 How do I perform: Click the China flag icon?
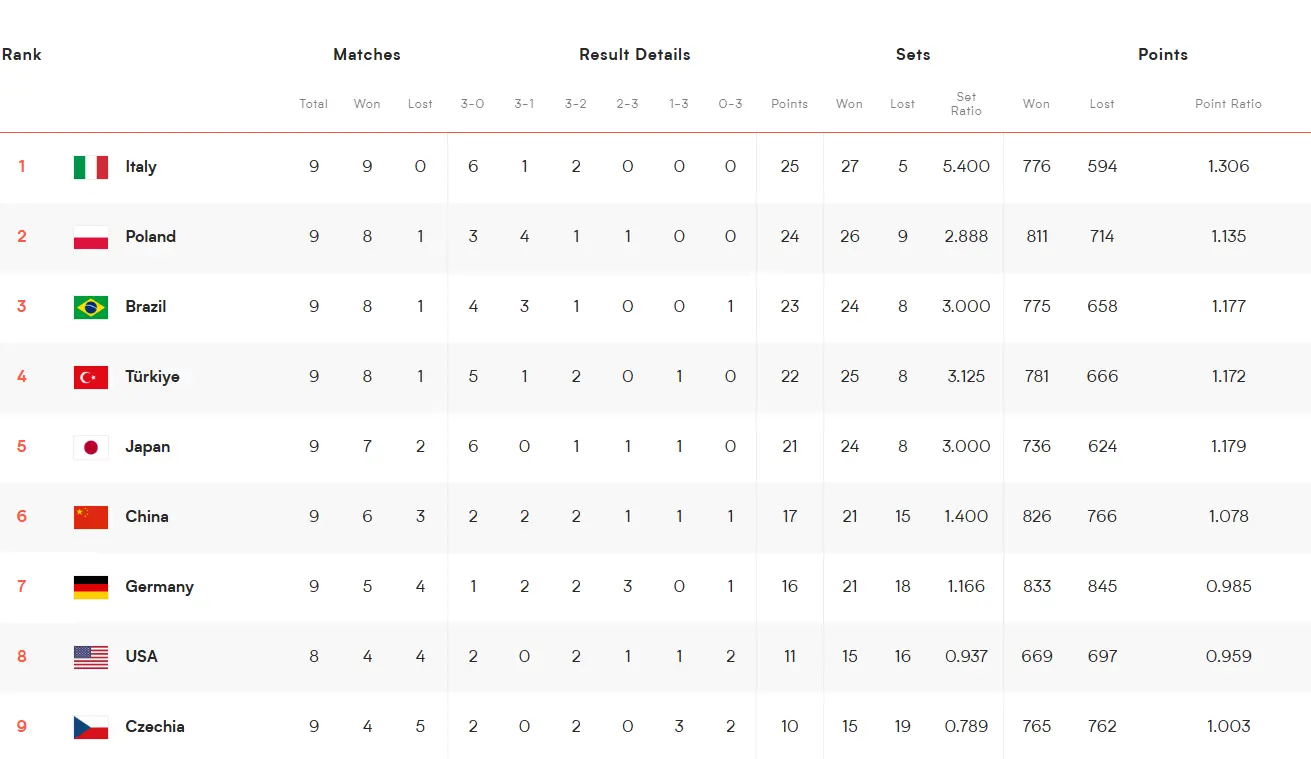pyautogui.click(x=91, y=517)
